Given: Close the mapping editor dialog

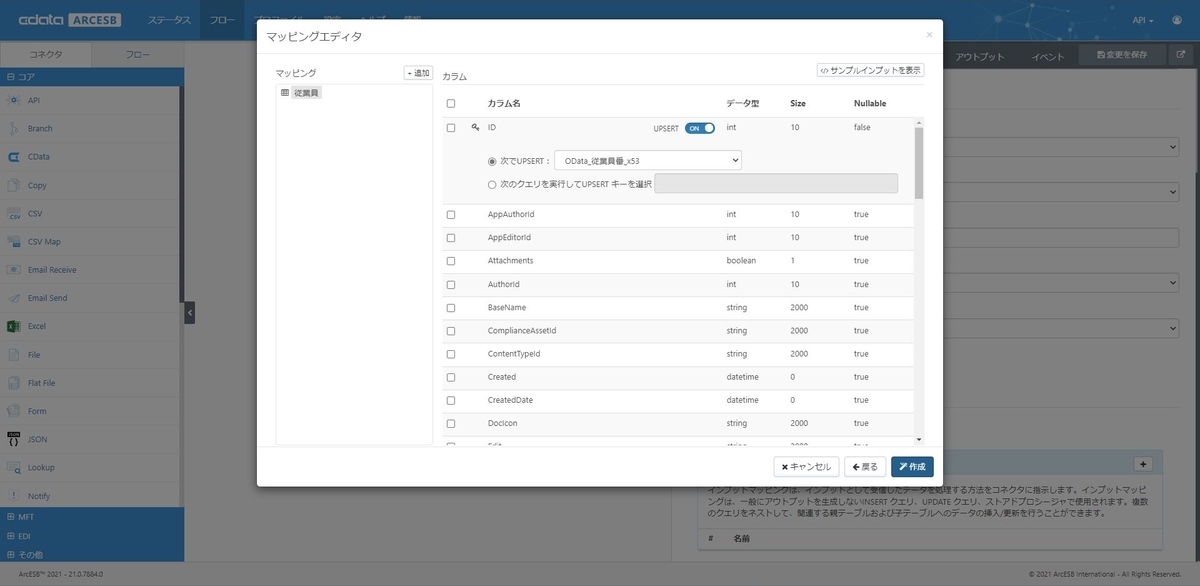Looking at the screenshot, I should click(x=929, y=35).
